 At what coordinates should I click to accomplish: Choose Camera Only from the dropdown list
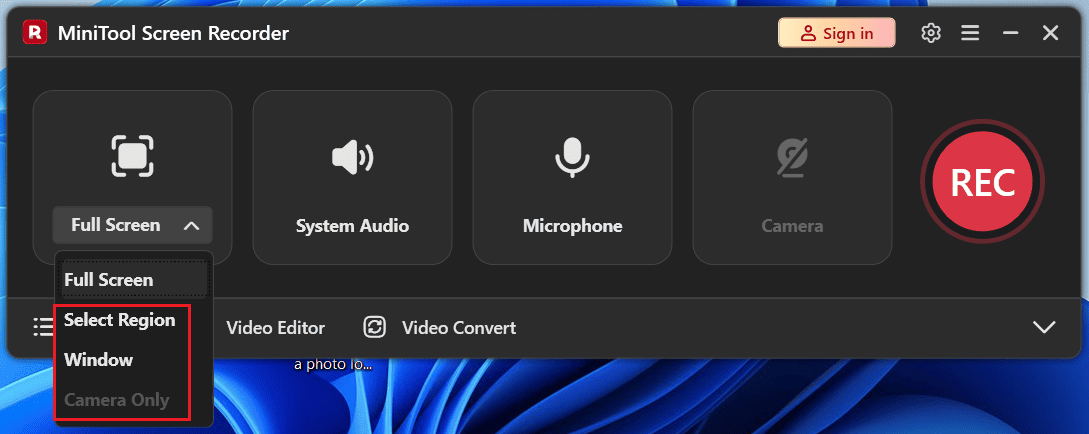click(x=117, y=400)
